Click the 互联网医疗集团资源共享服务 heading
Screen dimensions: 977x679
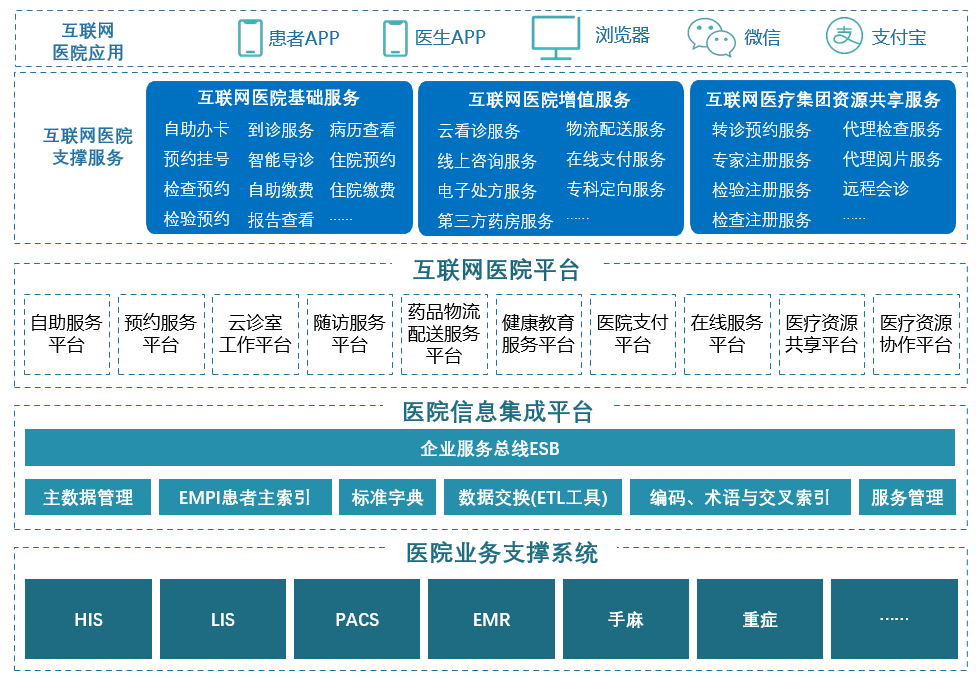tap(822, 100)
